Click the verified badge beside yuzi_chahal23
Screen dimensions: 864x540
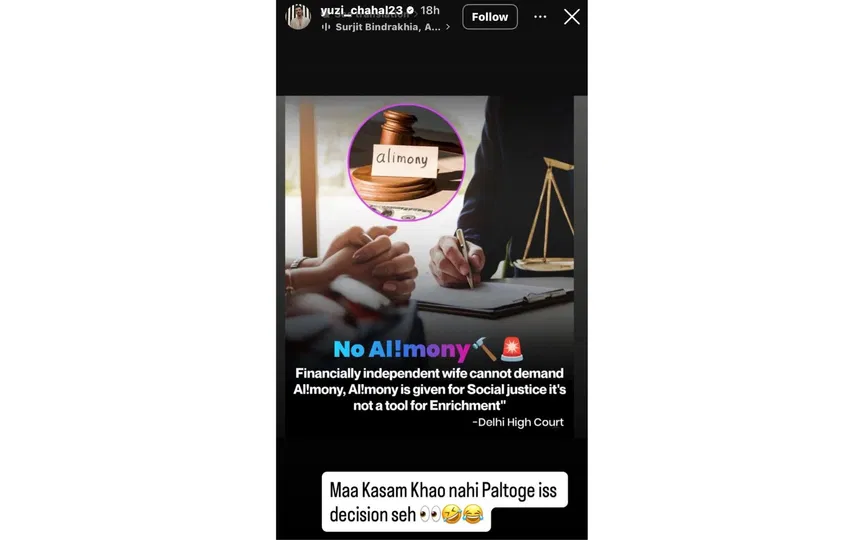[x=410, y=10]
